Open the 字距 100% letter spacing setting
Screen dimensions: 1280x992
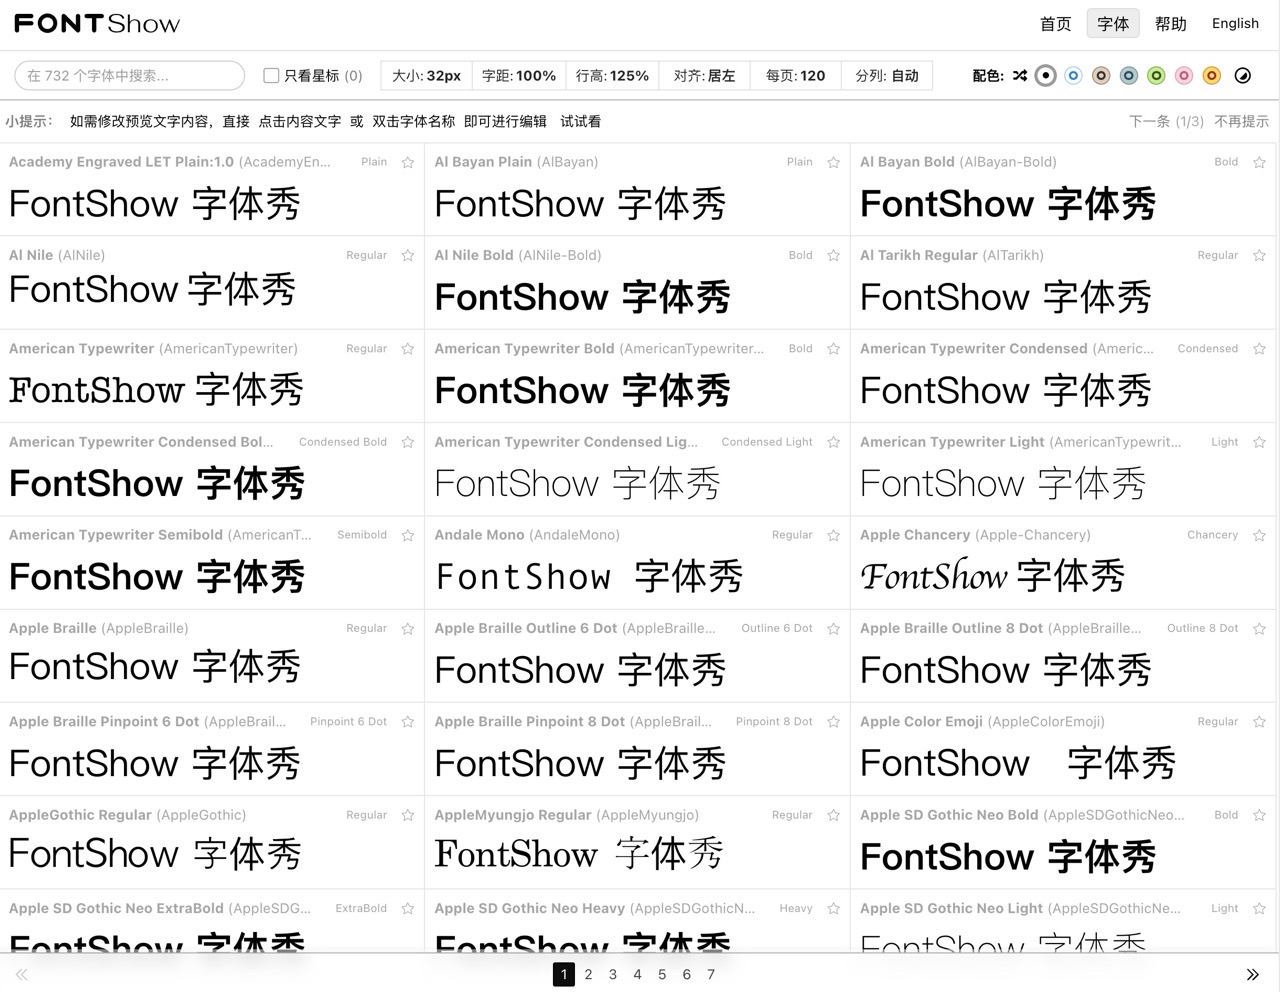[519, 76]
